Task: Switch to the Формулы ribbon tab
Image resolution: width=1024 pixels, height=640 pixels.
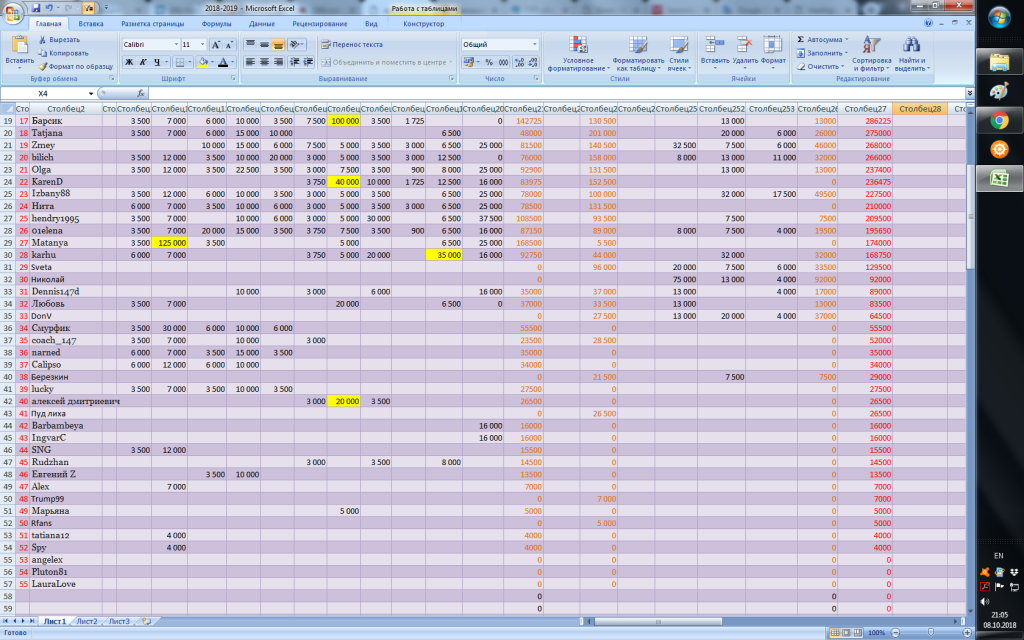Action: (x=216, y=22)
